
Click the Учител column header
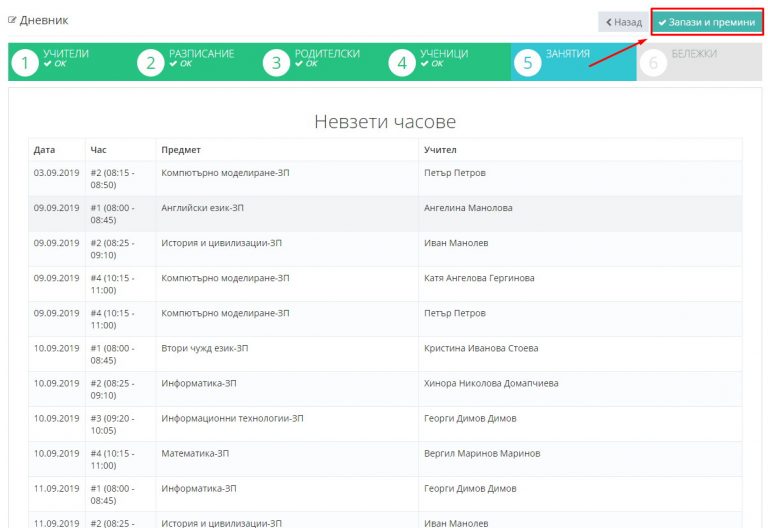tap(440, 150)
